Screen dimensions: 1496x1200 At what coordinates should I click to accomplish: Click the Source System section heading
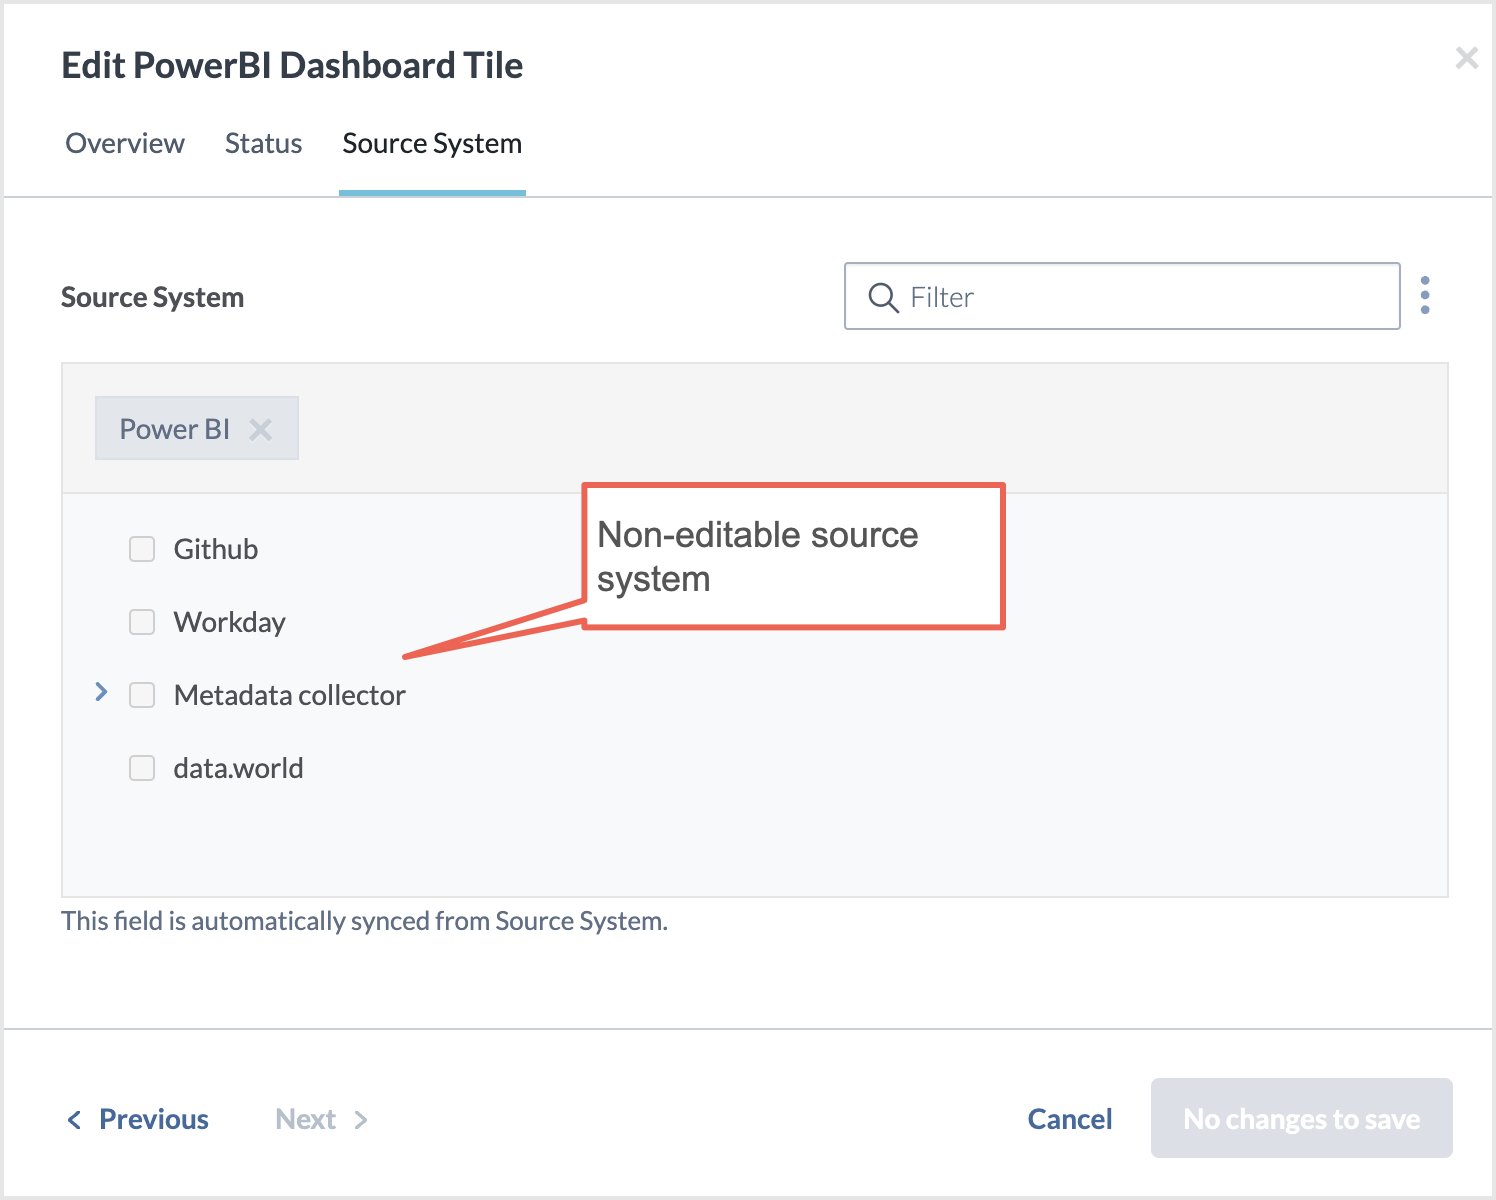[x=153, y=297]
